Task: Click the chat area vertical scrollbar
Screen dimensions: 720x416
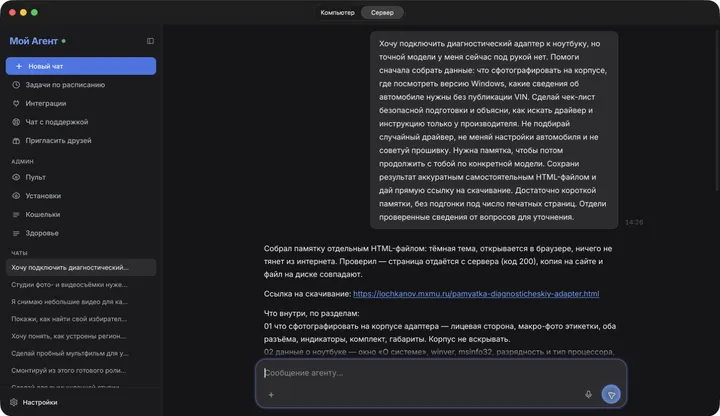Action: click(717, 110)
